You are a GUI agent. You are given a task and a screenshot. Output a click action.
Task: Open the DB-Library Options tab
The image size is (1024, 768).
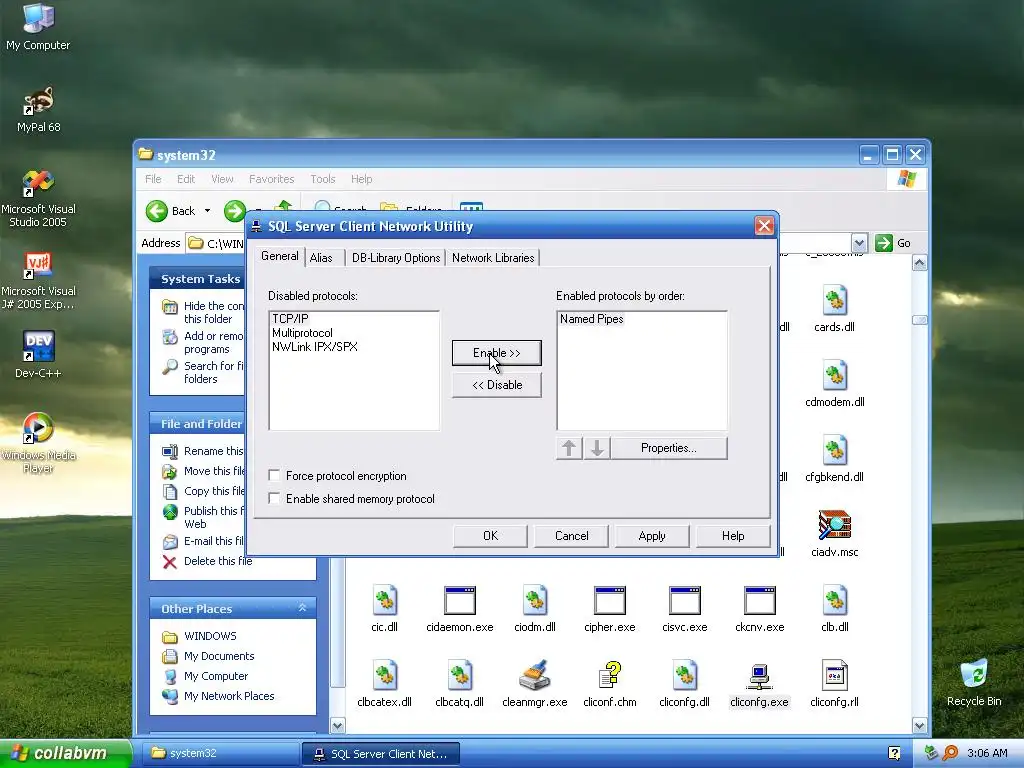tap(396, 258)
